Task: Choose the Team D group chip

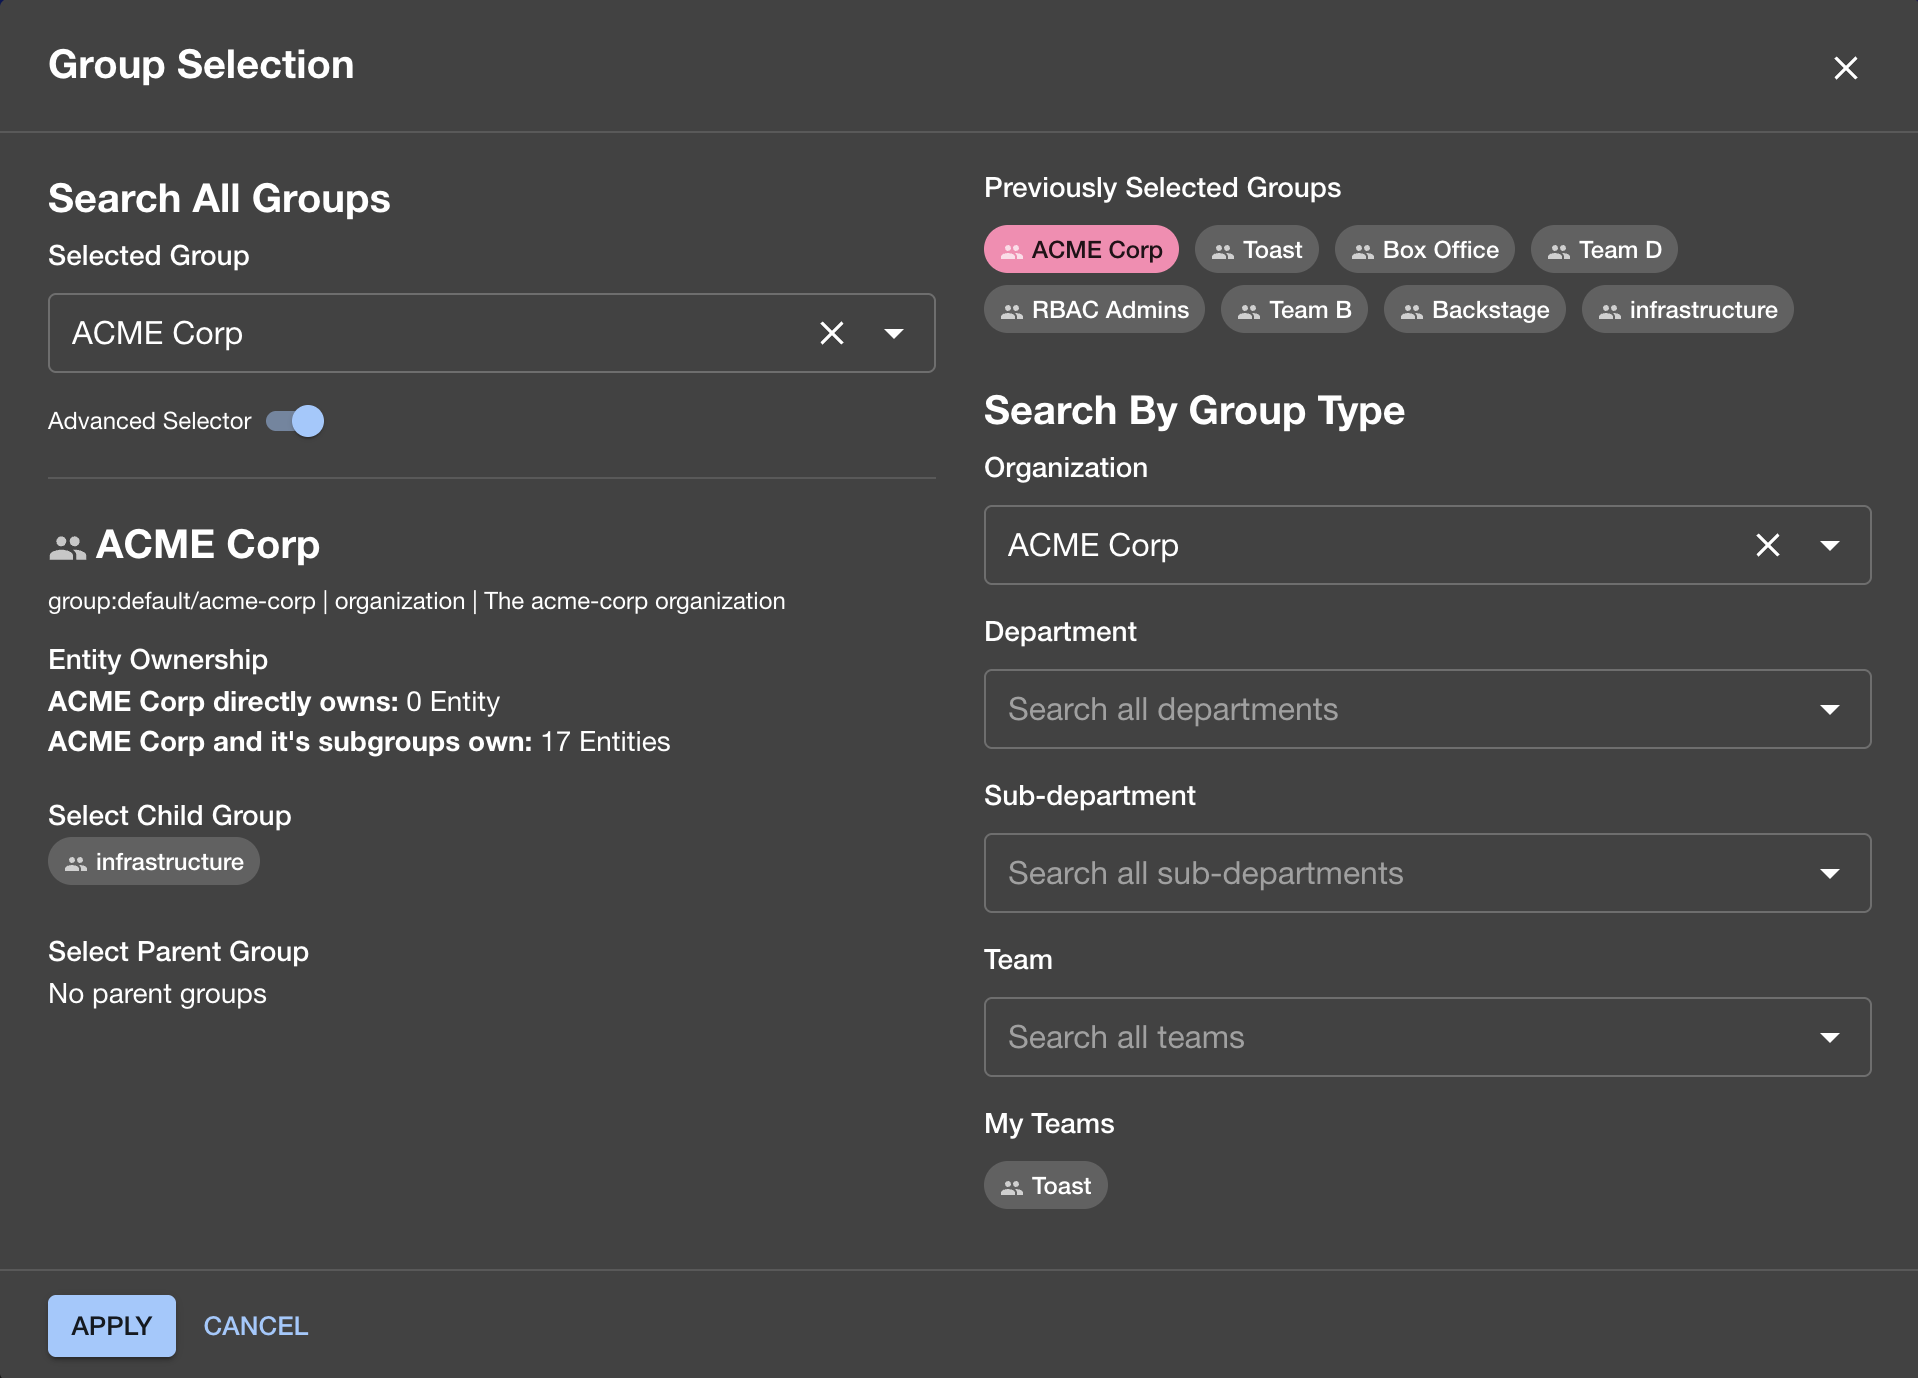Action: [x=1604, y=249]
